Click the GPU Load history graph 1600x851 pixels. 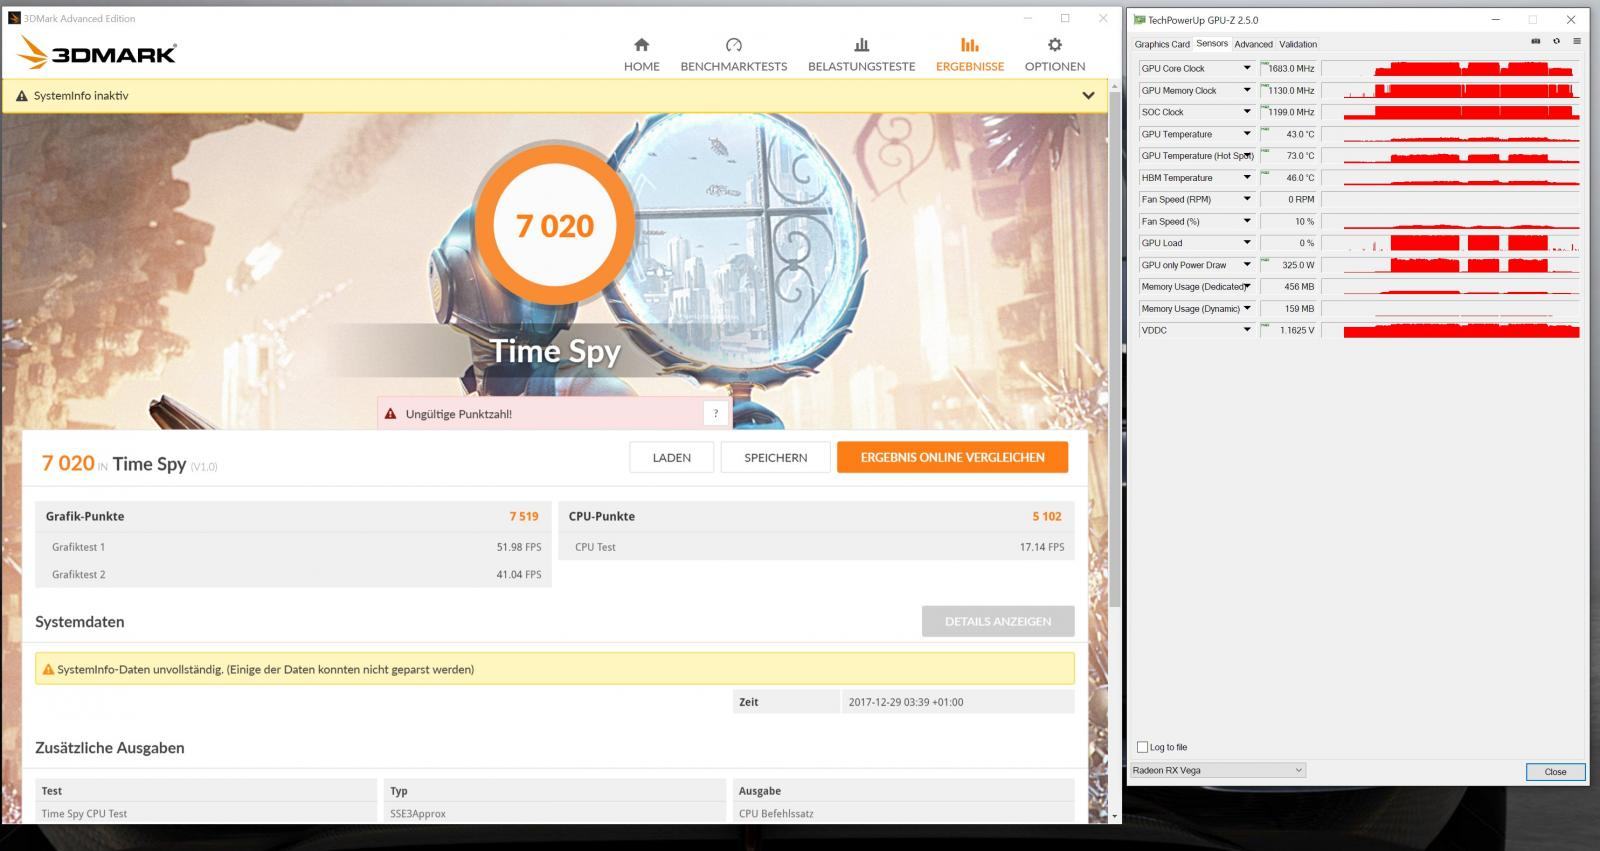click(x=1451, y=243)
